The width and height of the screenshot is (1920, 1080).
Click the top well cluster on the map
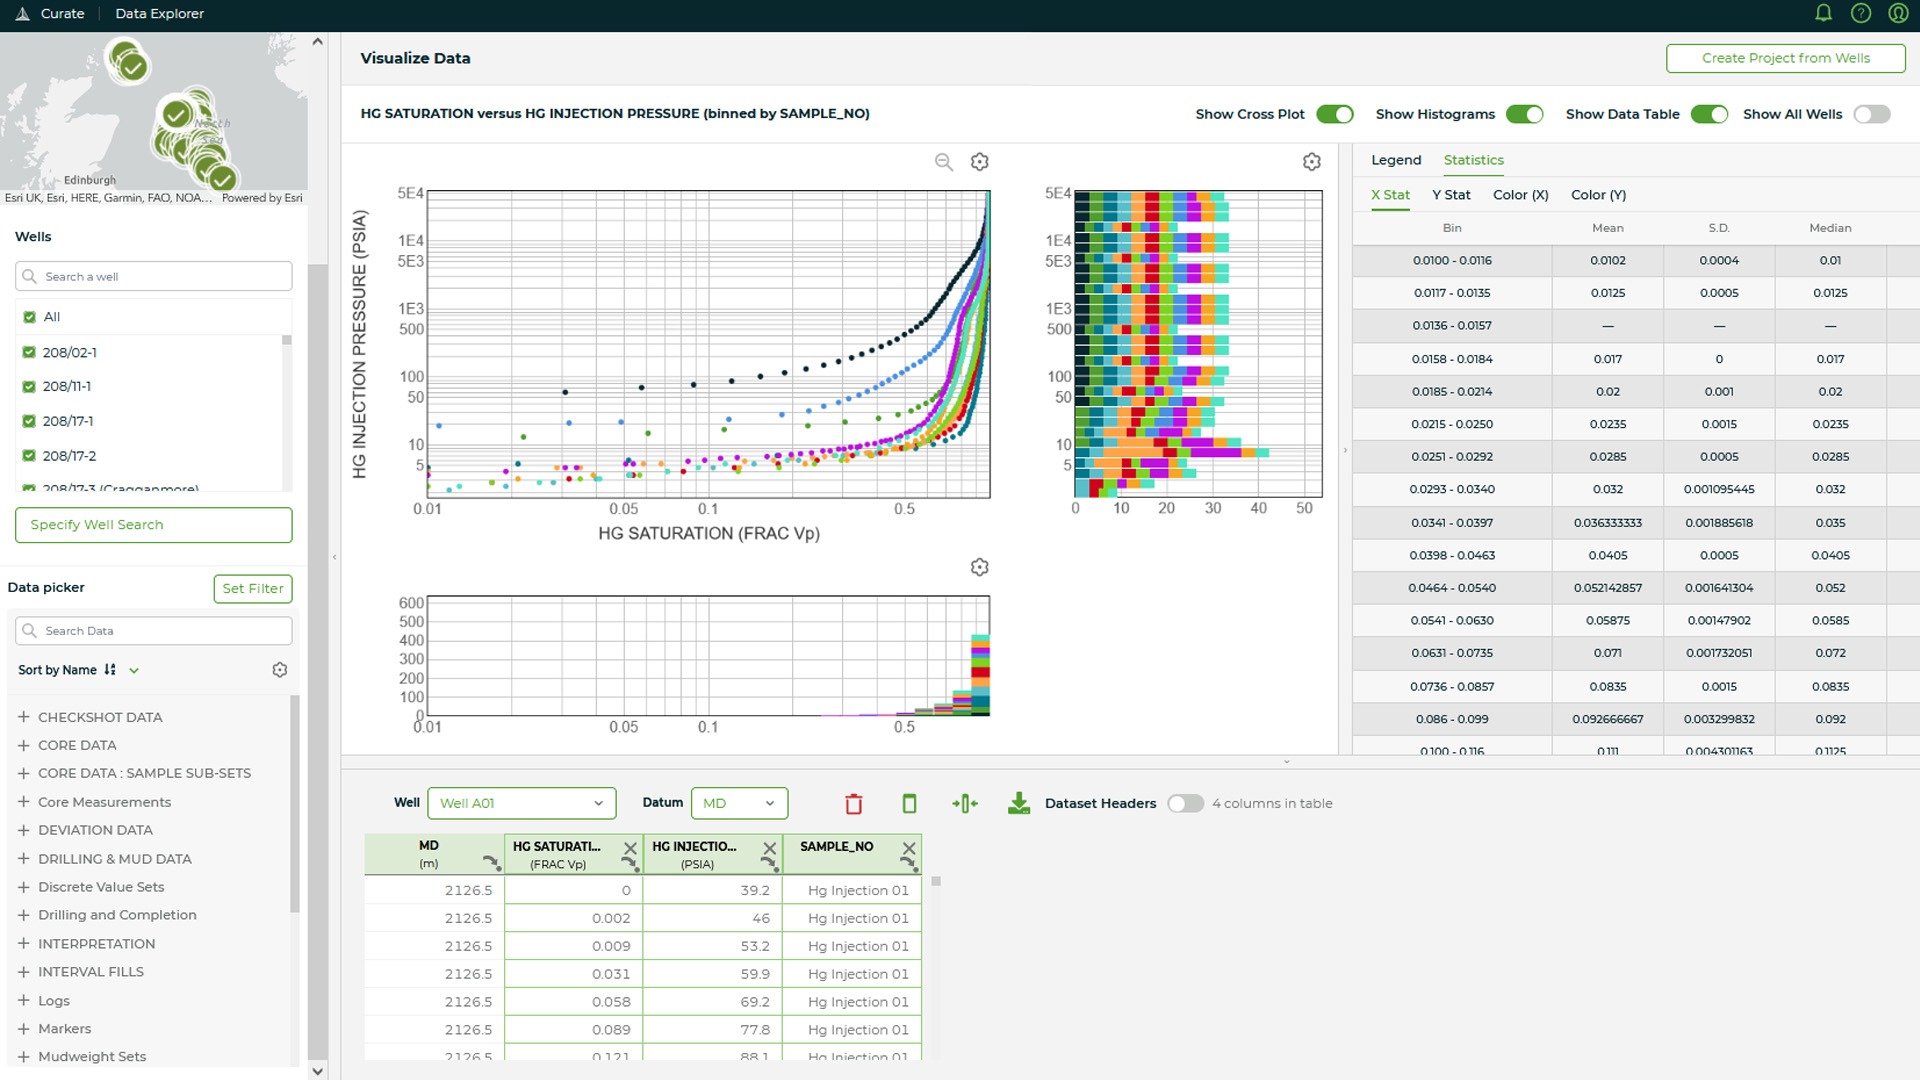tap(128, 62)
